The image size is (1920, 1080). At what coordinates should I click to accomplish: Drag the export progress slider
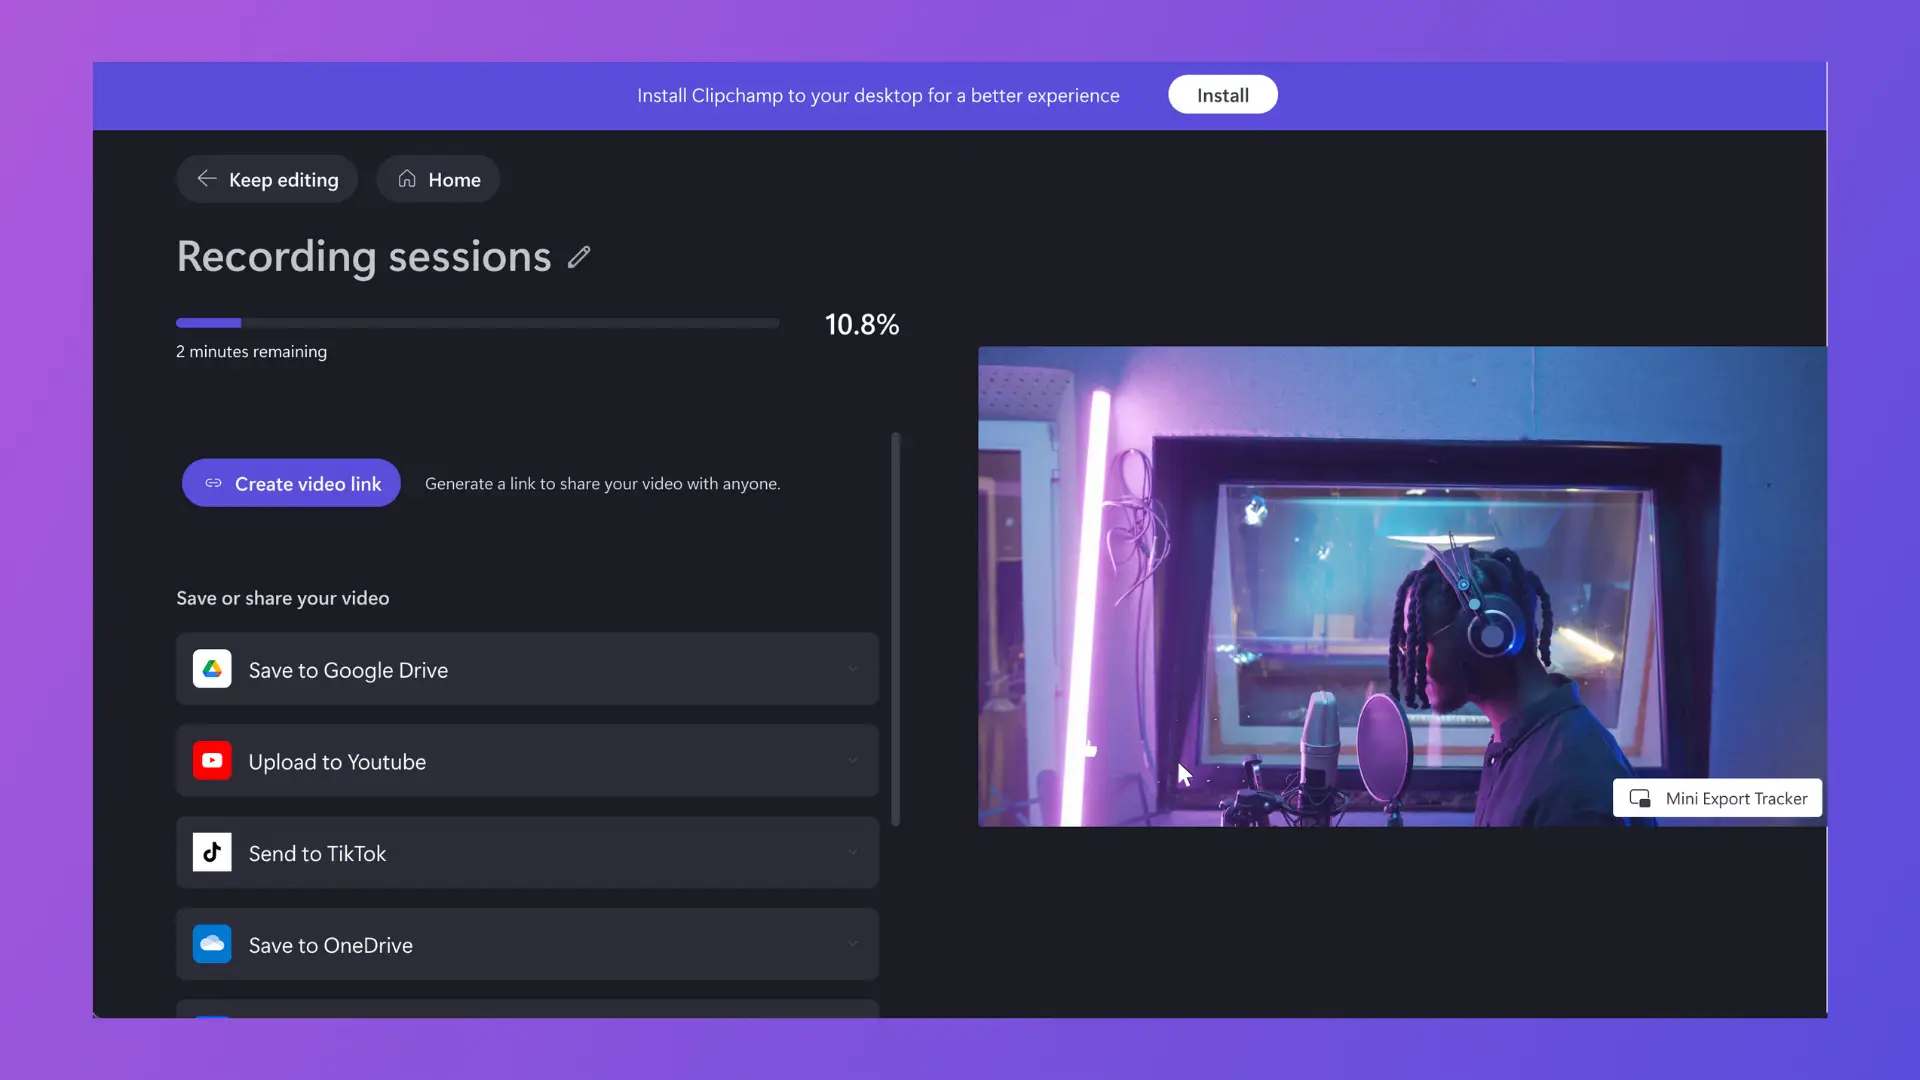point(241,322)
